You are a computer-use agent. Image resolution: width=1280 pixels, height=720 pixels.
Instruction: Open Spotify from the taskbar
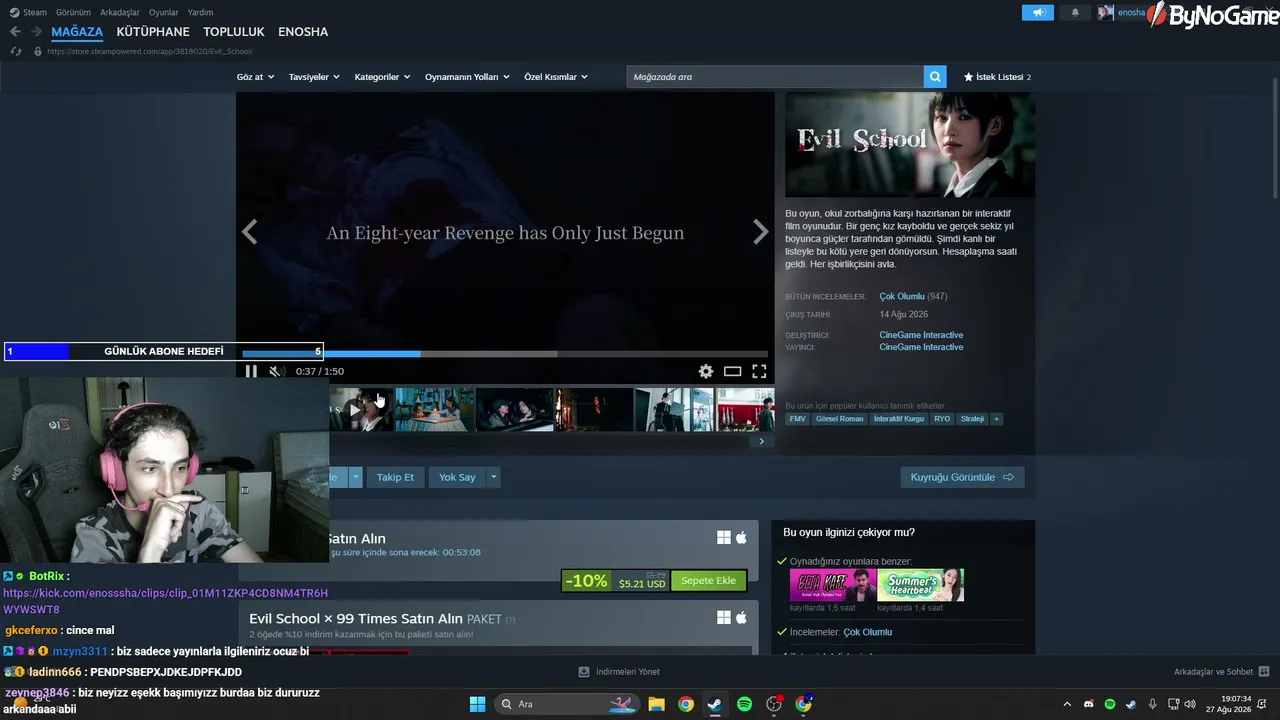click(744, 704)
